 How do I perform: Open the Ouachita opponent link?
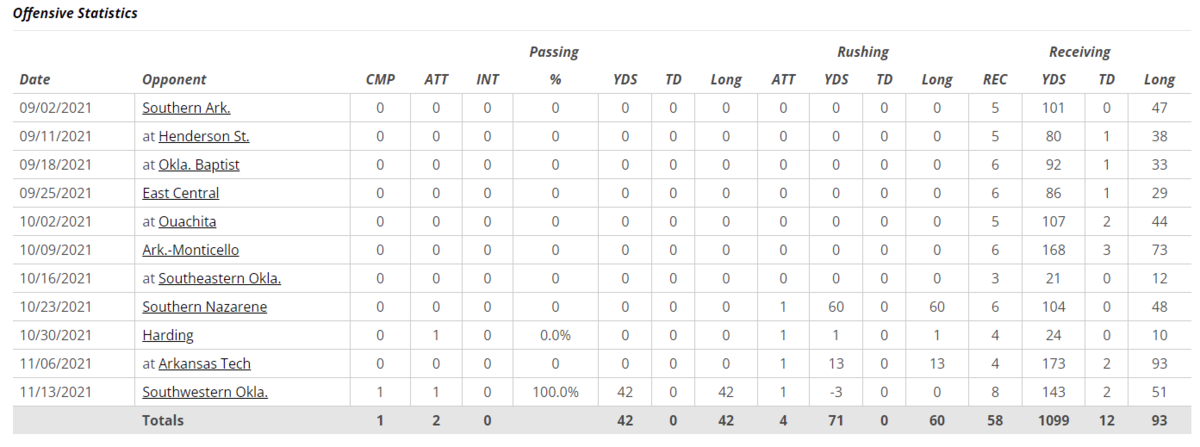click(187, 221)
